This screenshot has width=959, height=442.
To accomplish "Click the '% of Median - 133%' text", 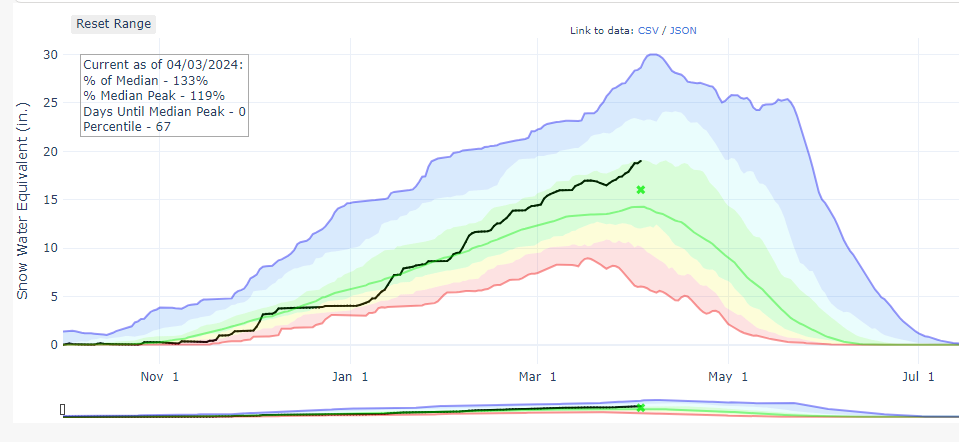I will (x=145, y=80).
